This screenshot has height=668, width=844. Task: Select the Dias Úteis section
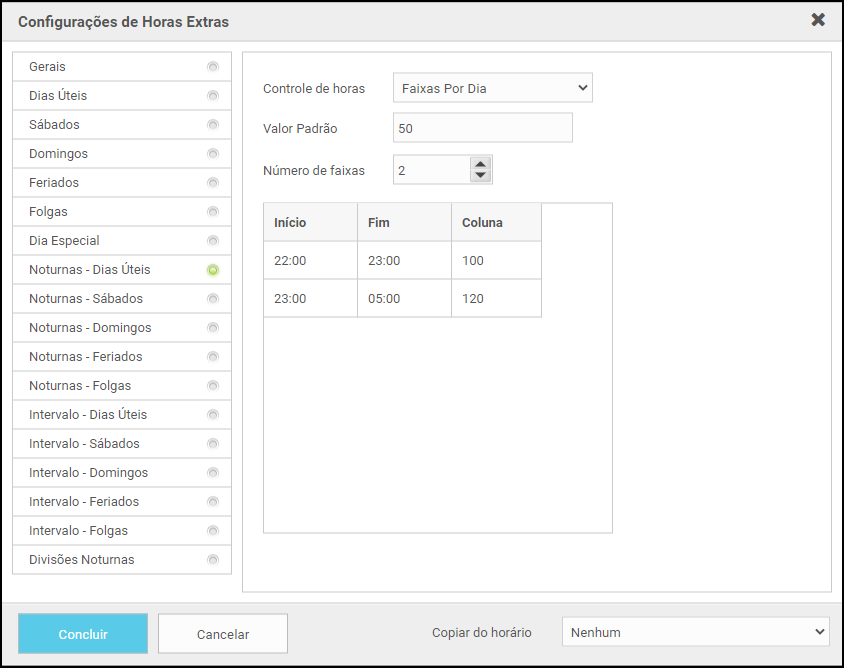(58, 96)
